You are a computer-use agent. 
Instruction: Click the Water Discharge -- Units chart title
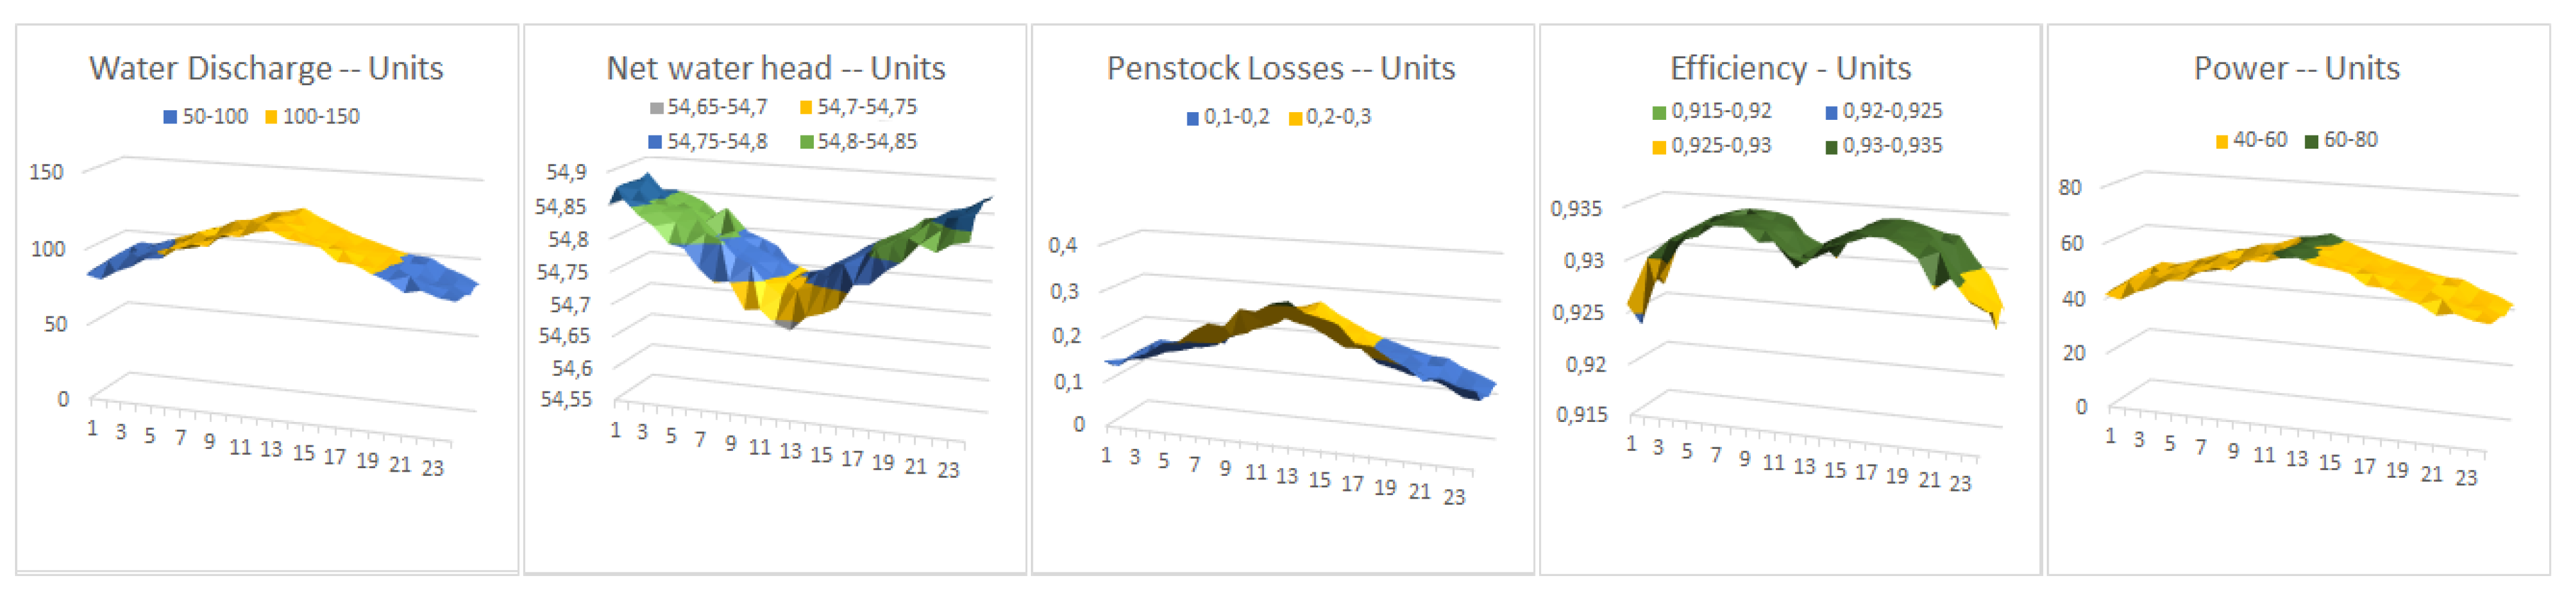tap(266, 68)
